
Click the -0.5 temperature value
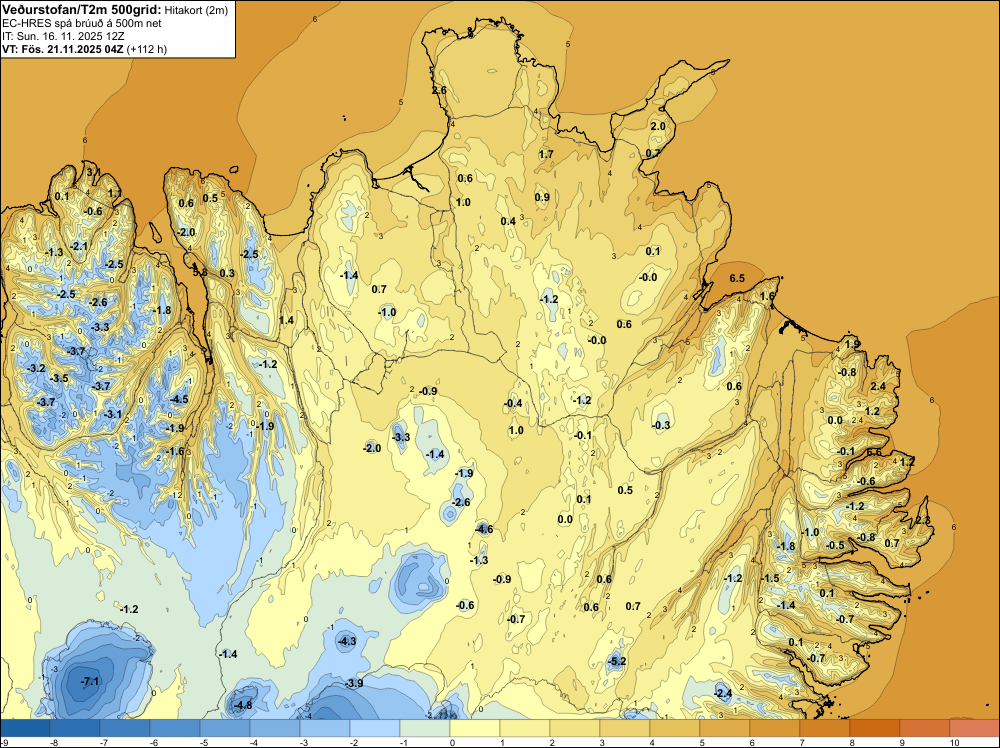click(835, 545)
